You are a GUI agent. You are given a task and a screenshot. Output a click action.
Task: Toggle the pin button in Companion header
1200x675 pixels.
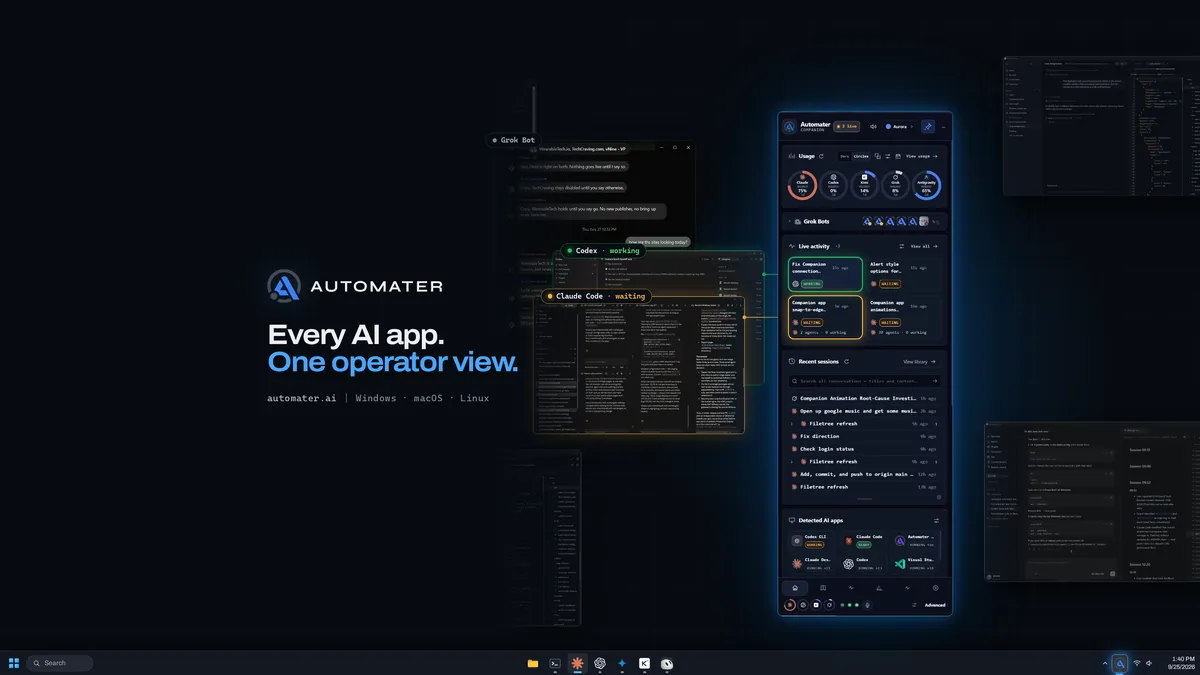[x=928, y=127]
